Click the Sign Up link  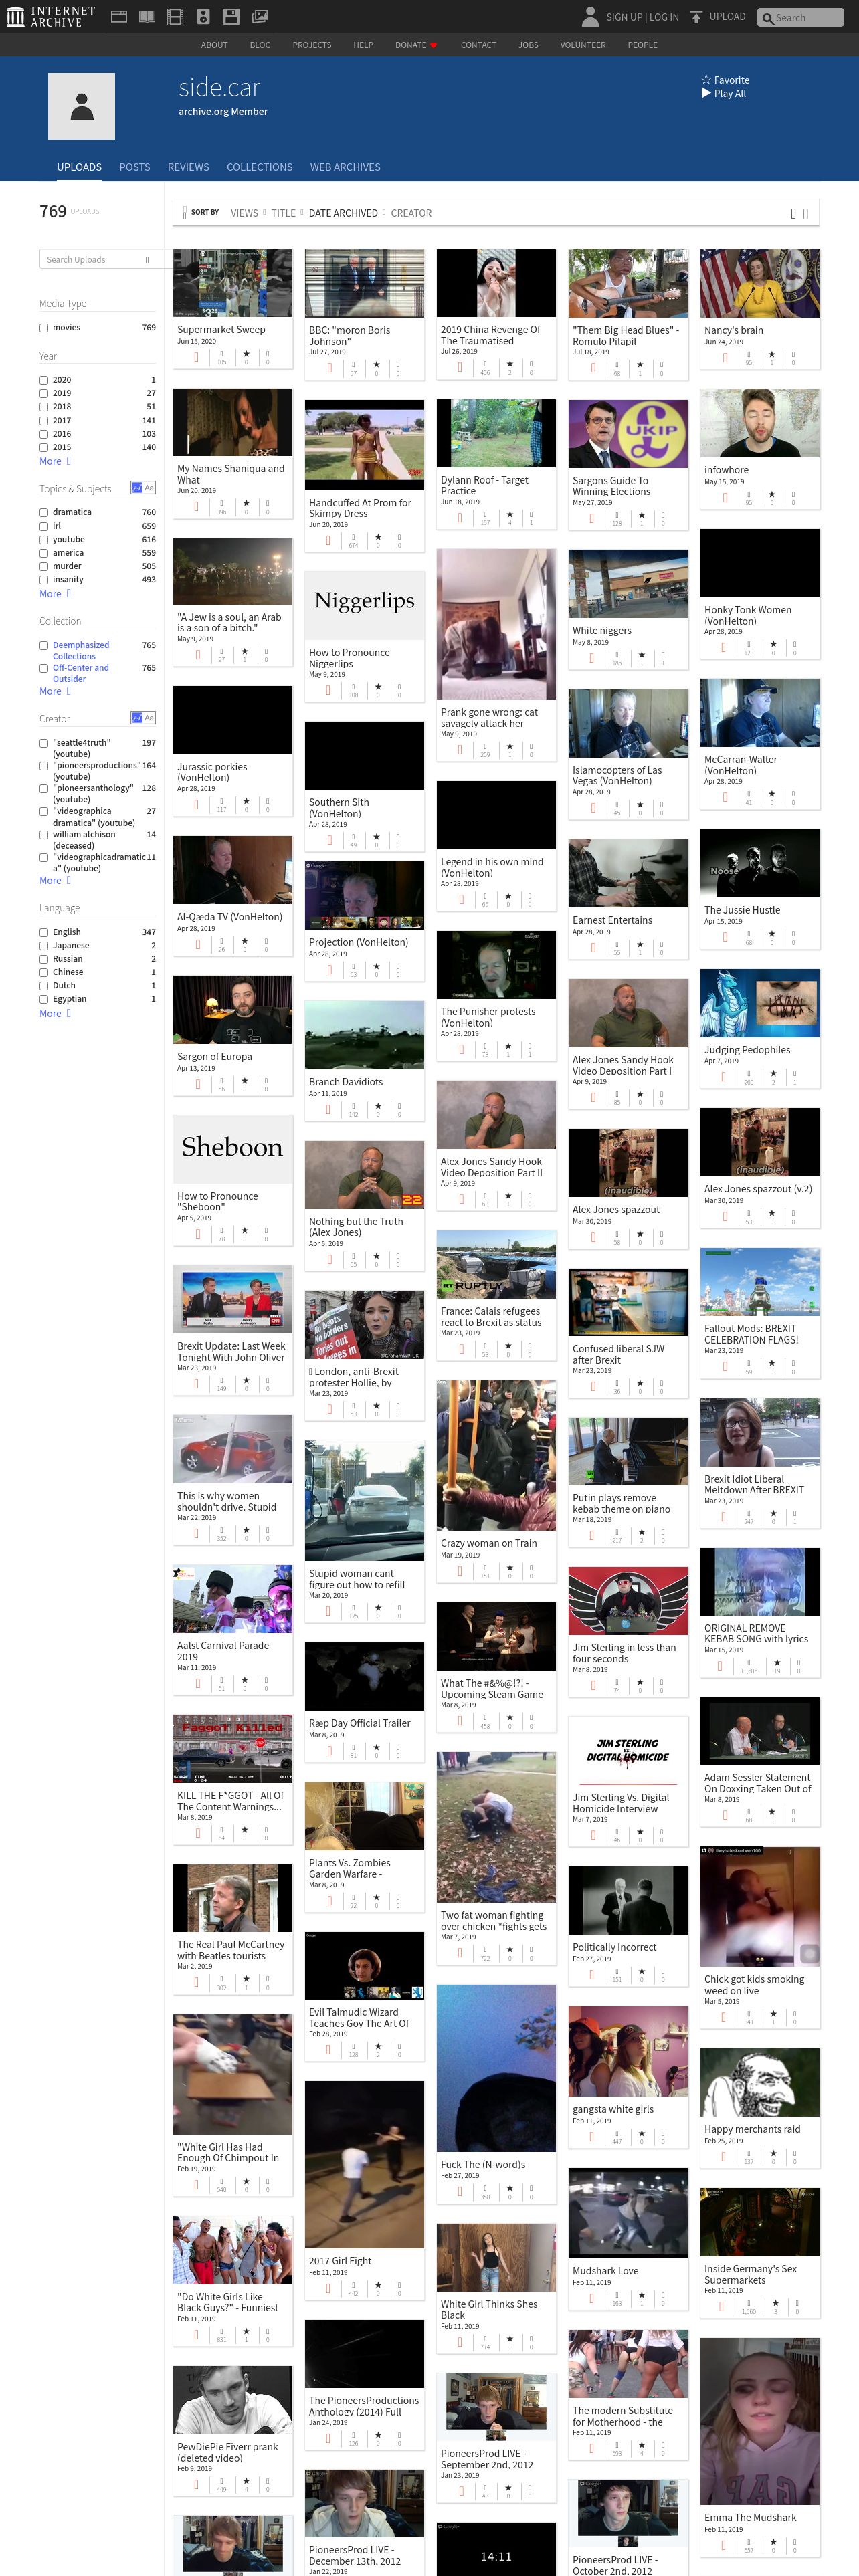click(624, 17)
